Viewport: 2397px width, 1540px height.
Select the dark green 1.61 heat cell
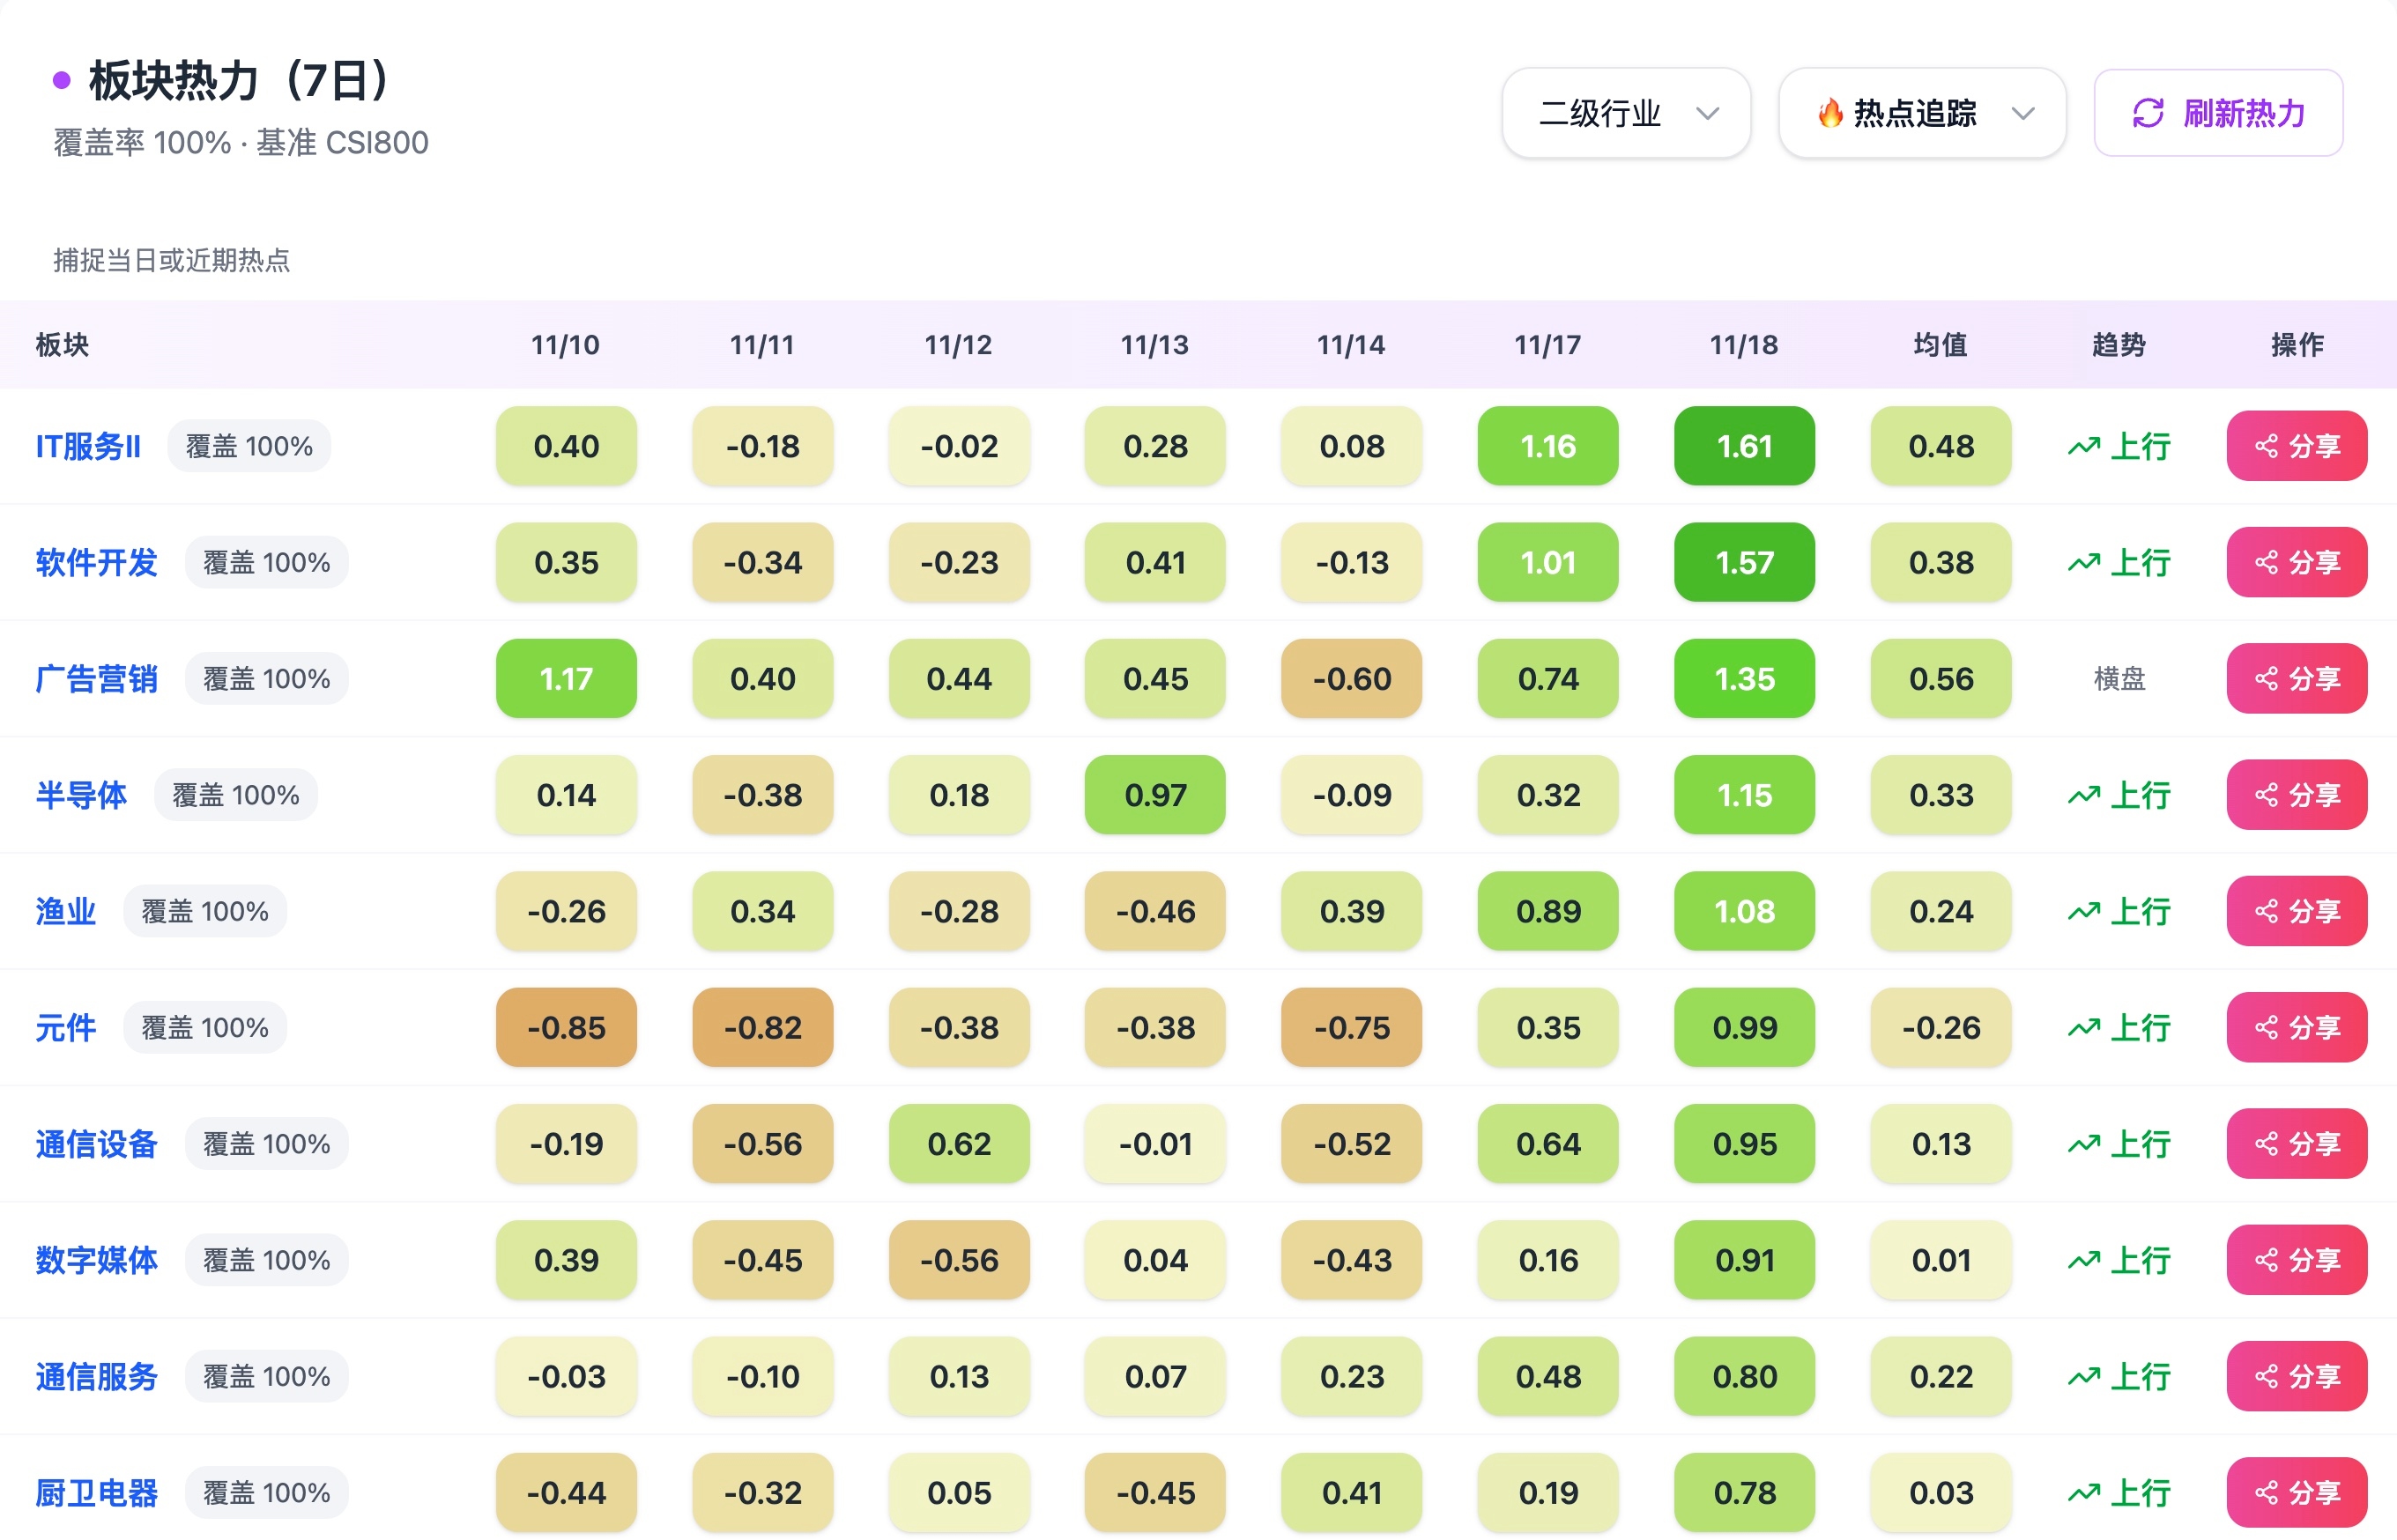pyautogui.click(x=1743, y=446)
